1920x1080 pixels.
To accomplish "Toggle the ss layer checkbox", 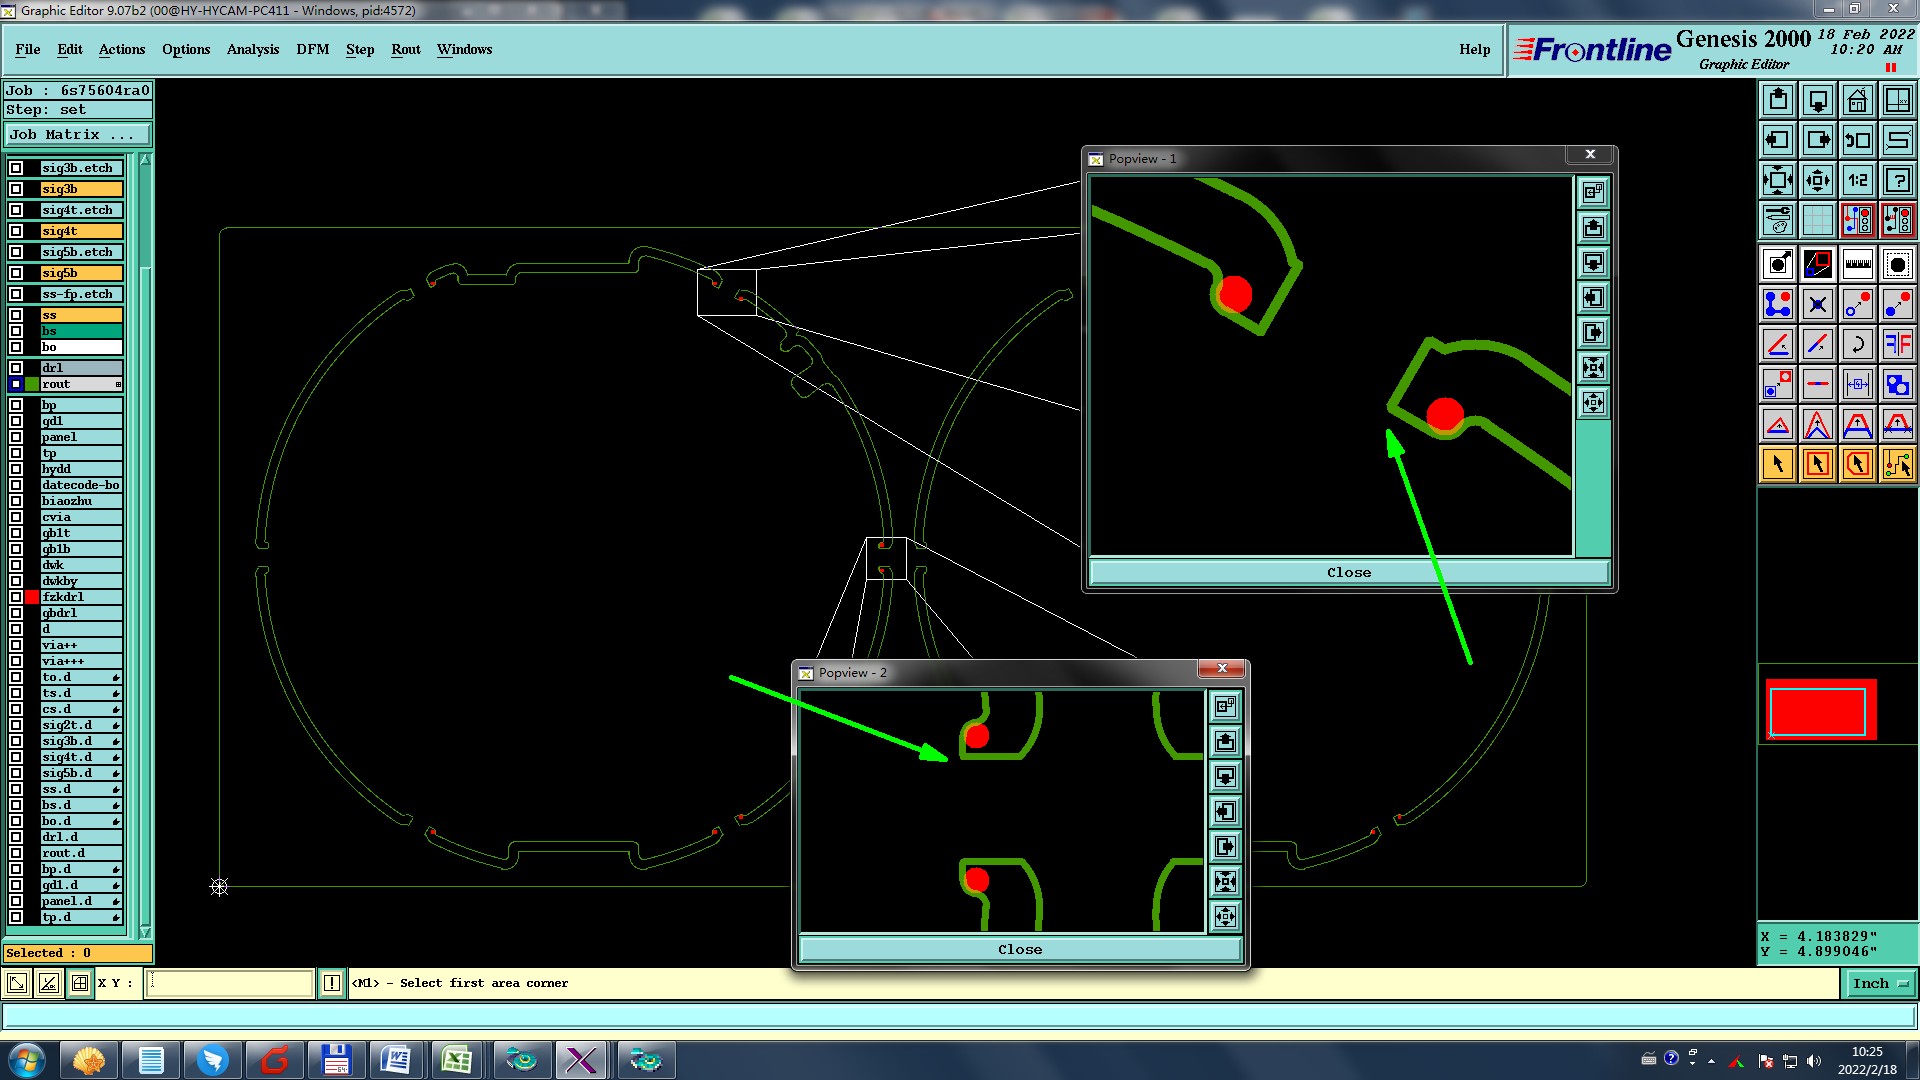I will pos(16,315).
